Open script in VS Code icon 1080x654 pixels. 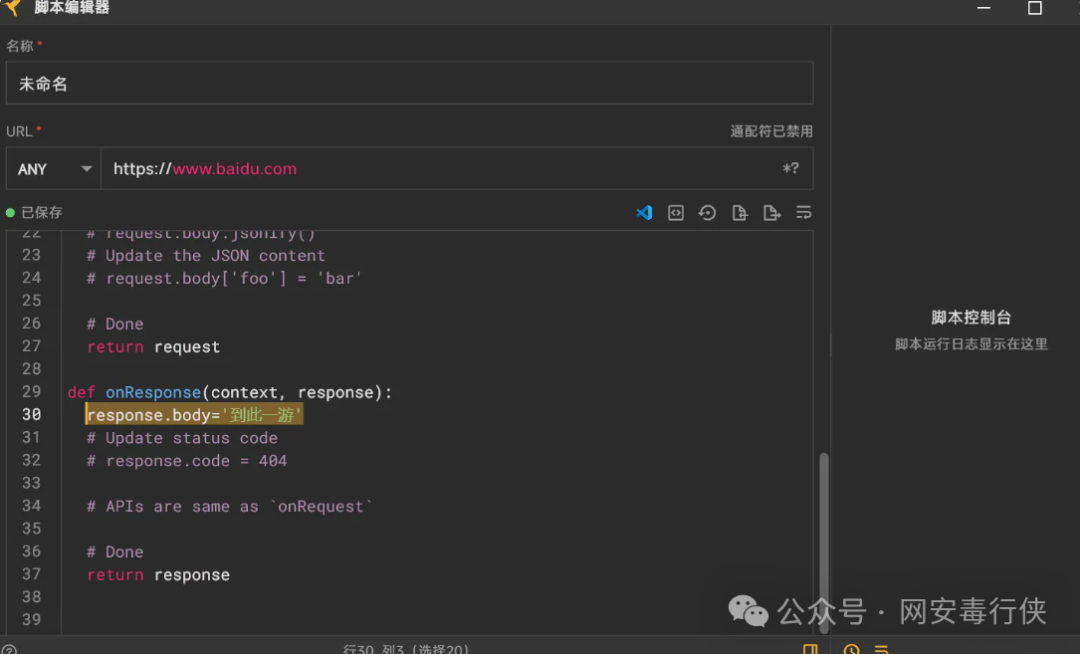click(644, 213)
